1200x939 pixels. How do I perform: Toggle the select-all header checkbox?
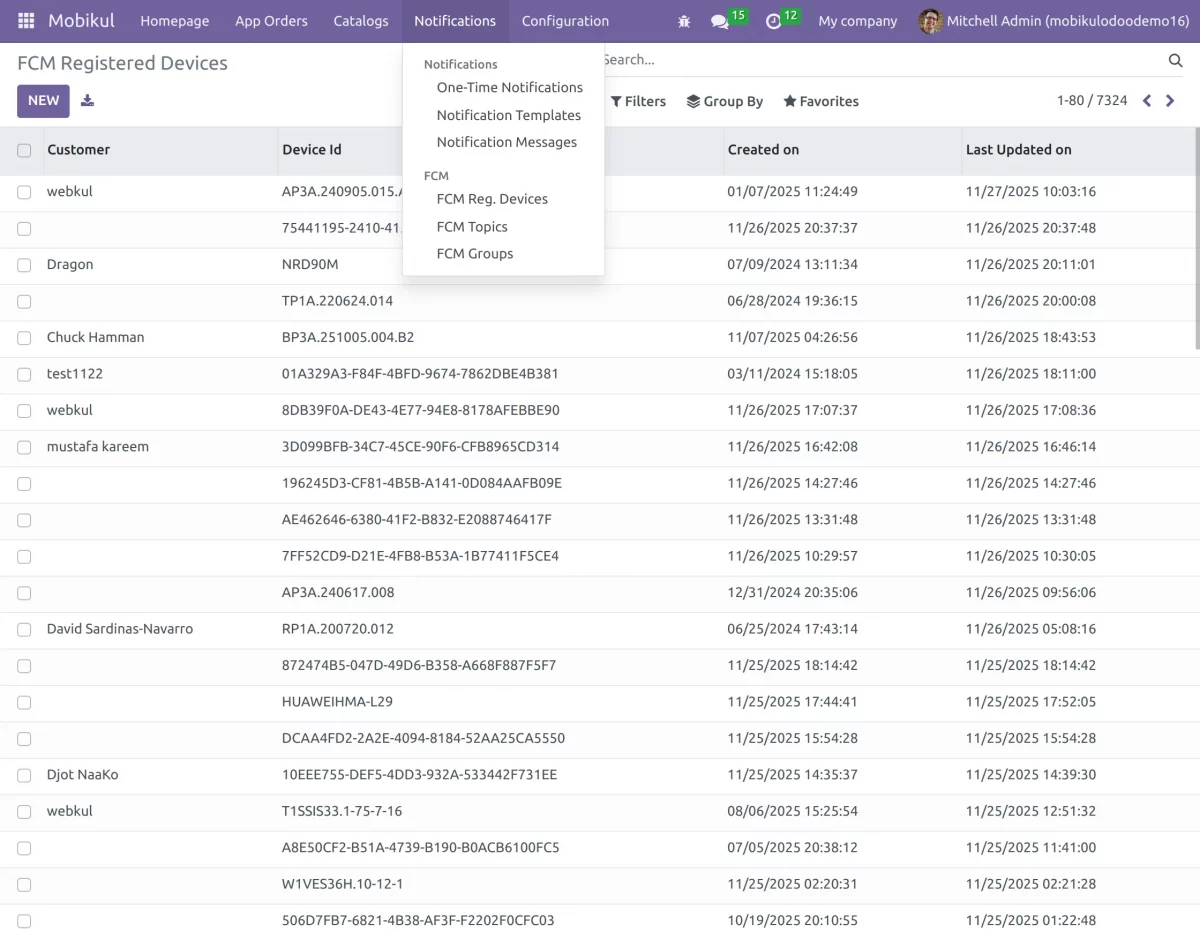click(x=24, y=150)
